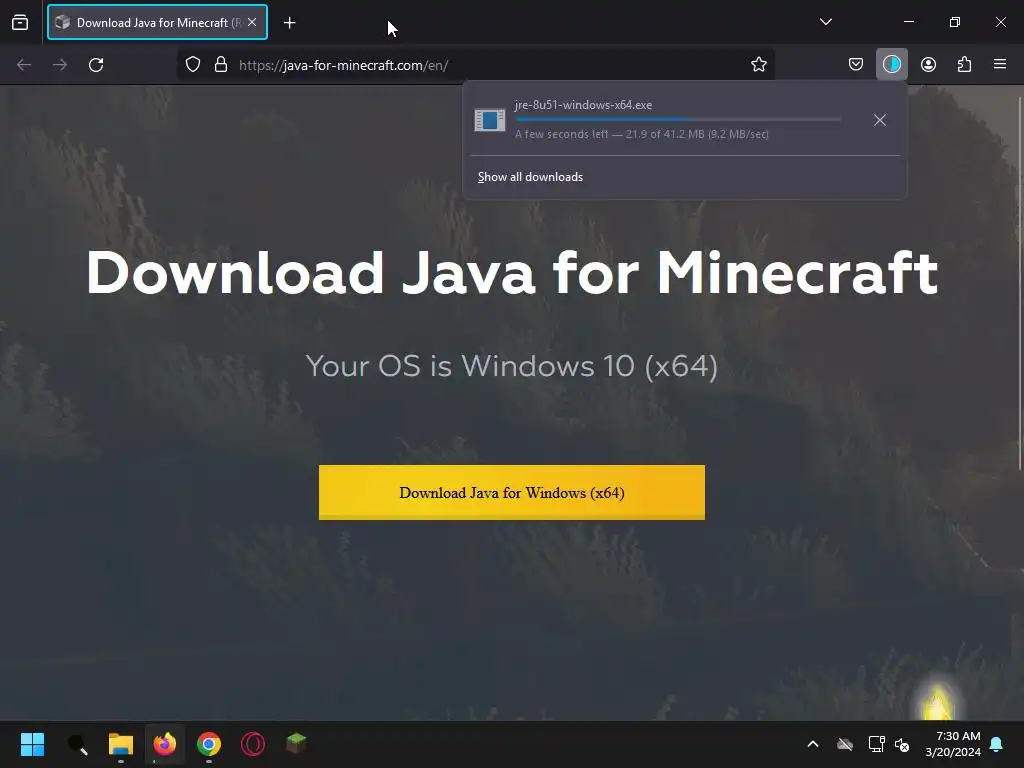Click Download Java for Windows (x64) button

coord(512,492)
